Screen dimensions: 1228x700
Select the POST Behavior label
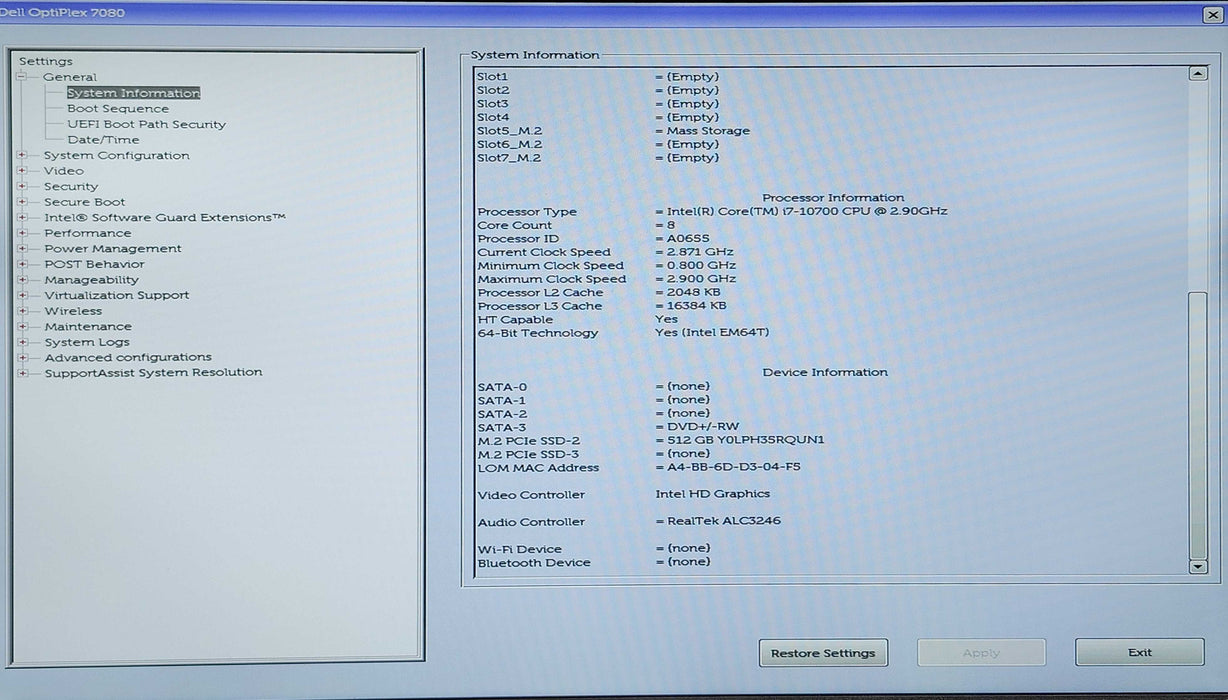tap(95, 264)
